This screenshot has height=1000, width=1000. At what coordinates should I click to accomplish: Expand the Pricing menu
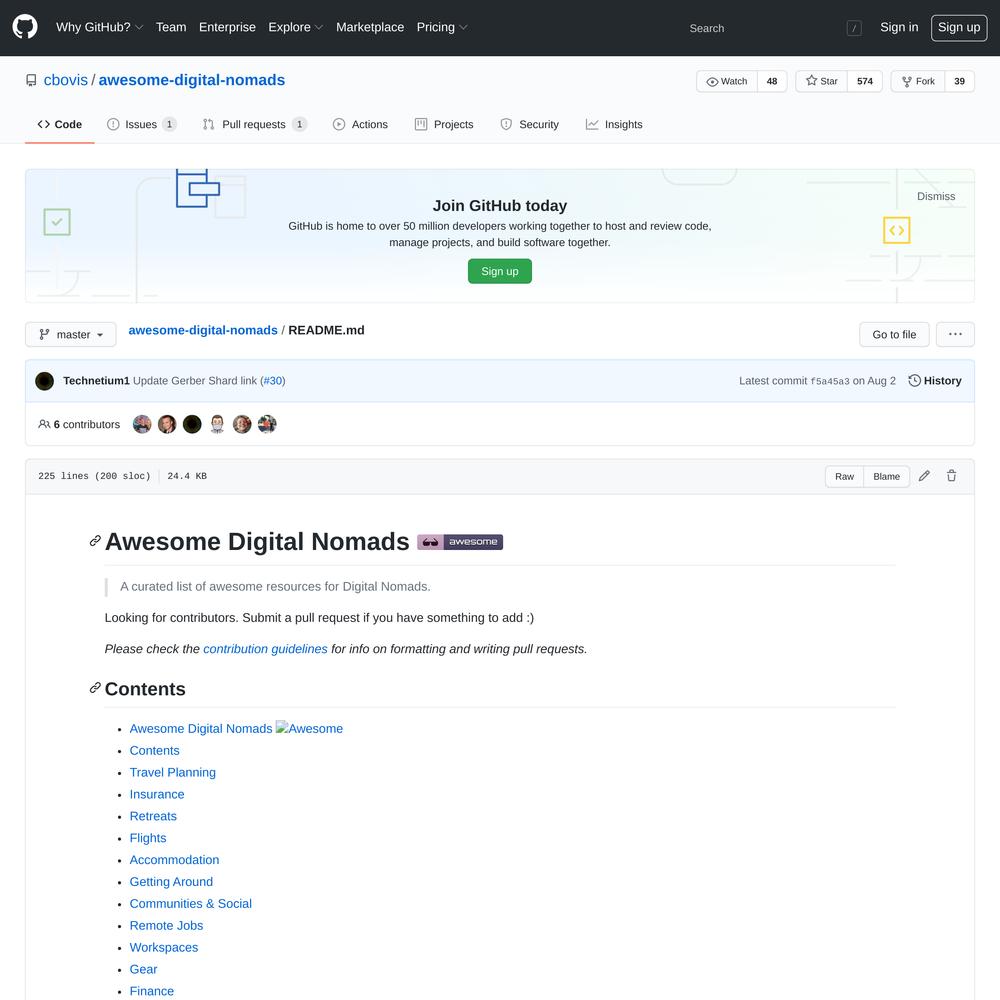click(442, 27)
